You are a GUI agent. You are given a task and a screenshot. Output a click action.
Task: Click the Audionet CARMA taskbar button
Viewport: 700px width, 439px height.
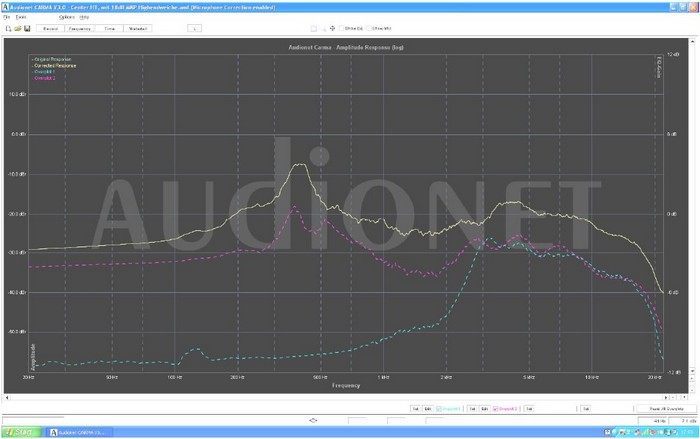[x=79, y=432]
